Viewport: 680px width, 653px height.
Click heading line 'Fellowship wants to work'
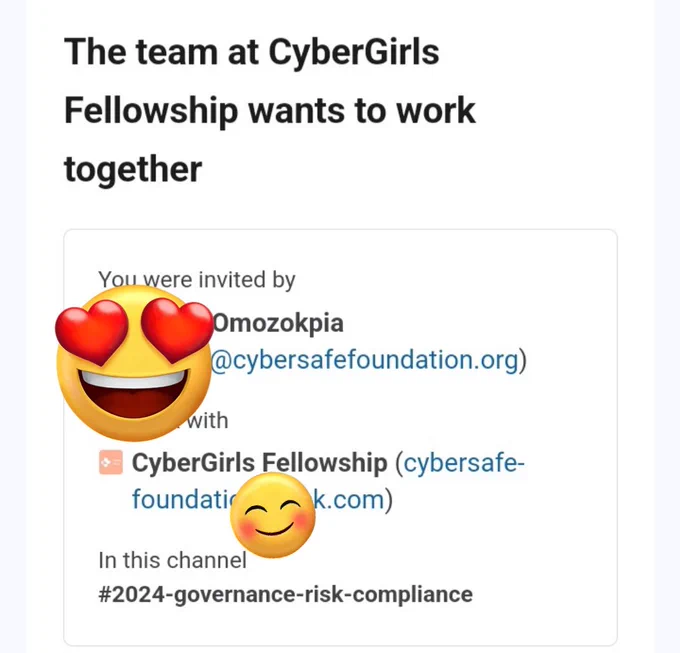270,111
